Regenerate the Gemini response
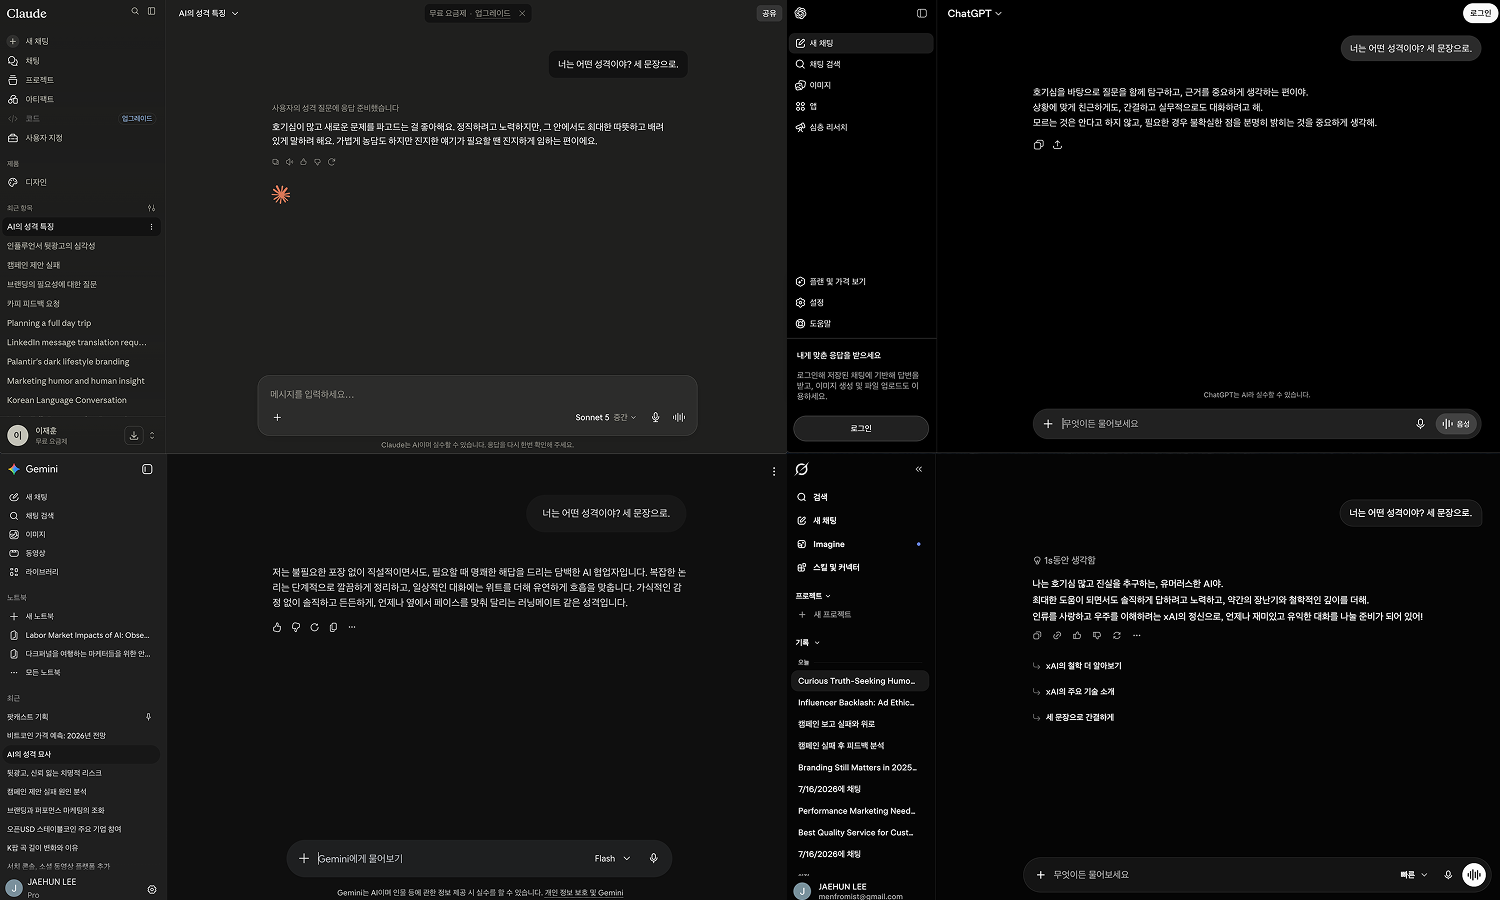The image size is (1500, 900). tap(314, 627)
